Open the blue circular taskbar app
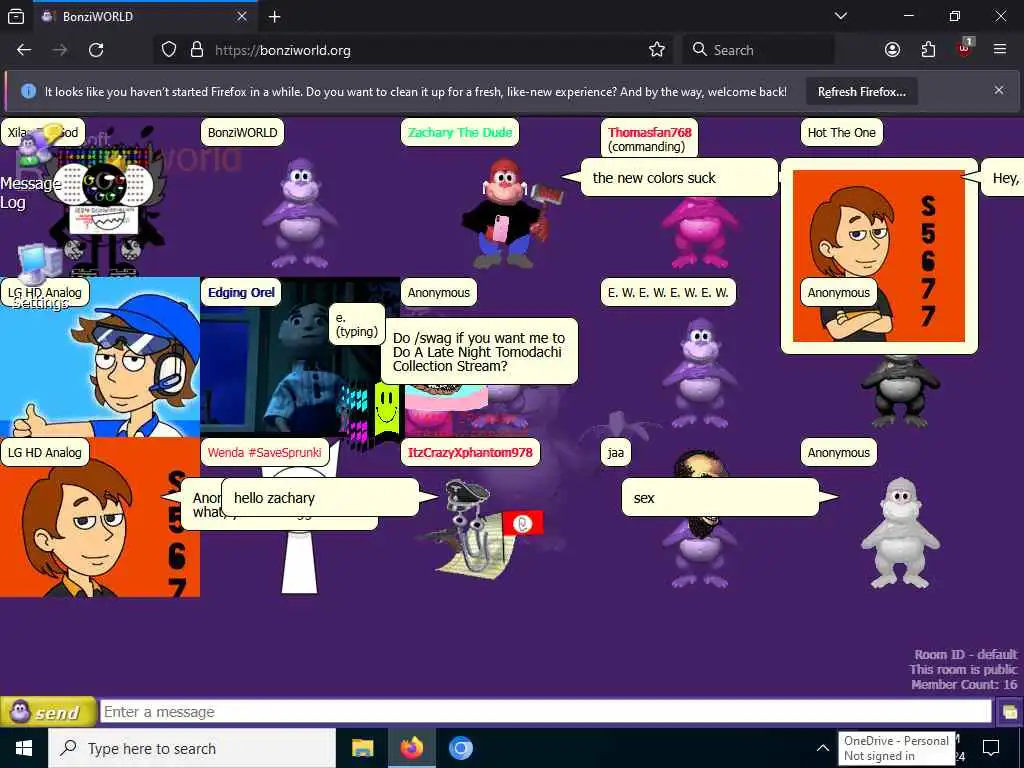 point(460,748)
